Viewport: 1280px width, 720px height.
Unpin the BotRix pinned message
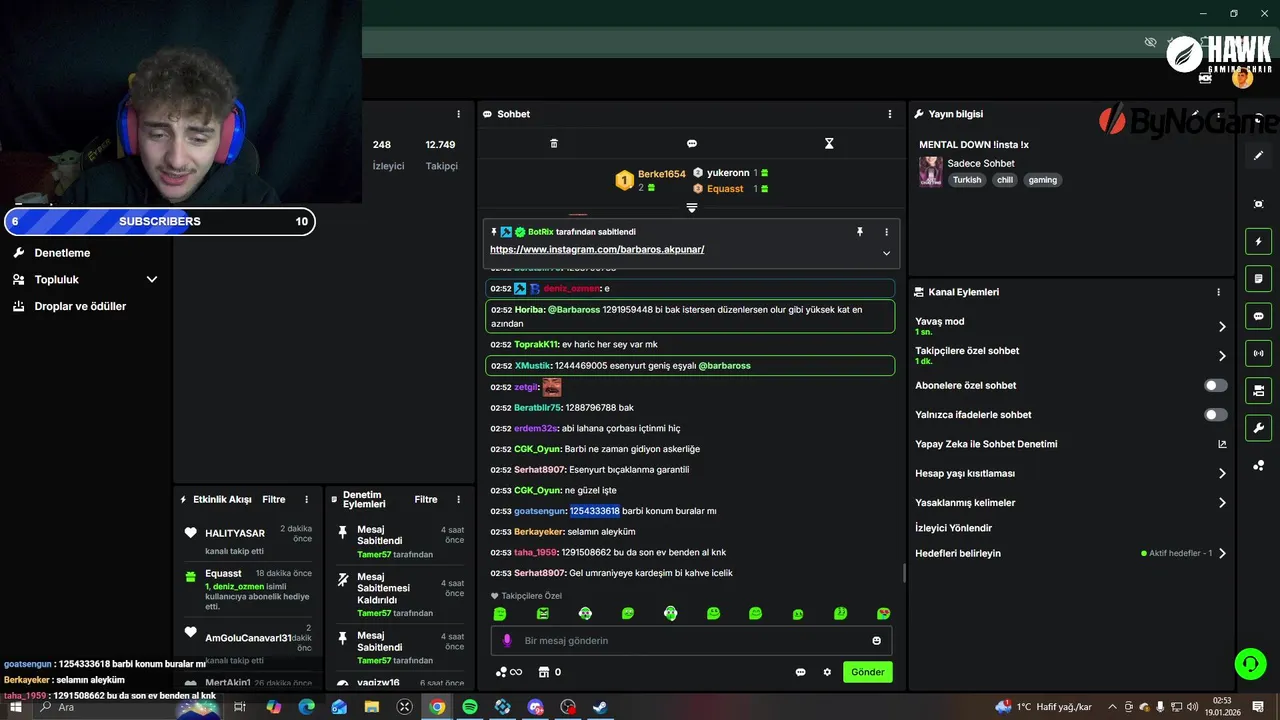tap(859, 232)
